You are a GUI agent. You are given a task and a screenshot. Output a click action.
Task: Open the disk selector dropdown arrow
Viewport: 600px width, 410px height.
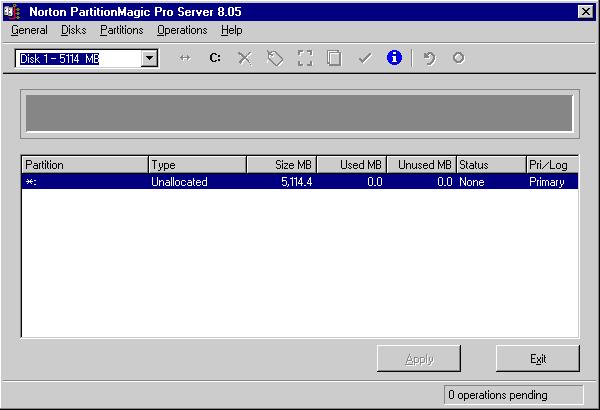click(x=149, y=59)
